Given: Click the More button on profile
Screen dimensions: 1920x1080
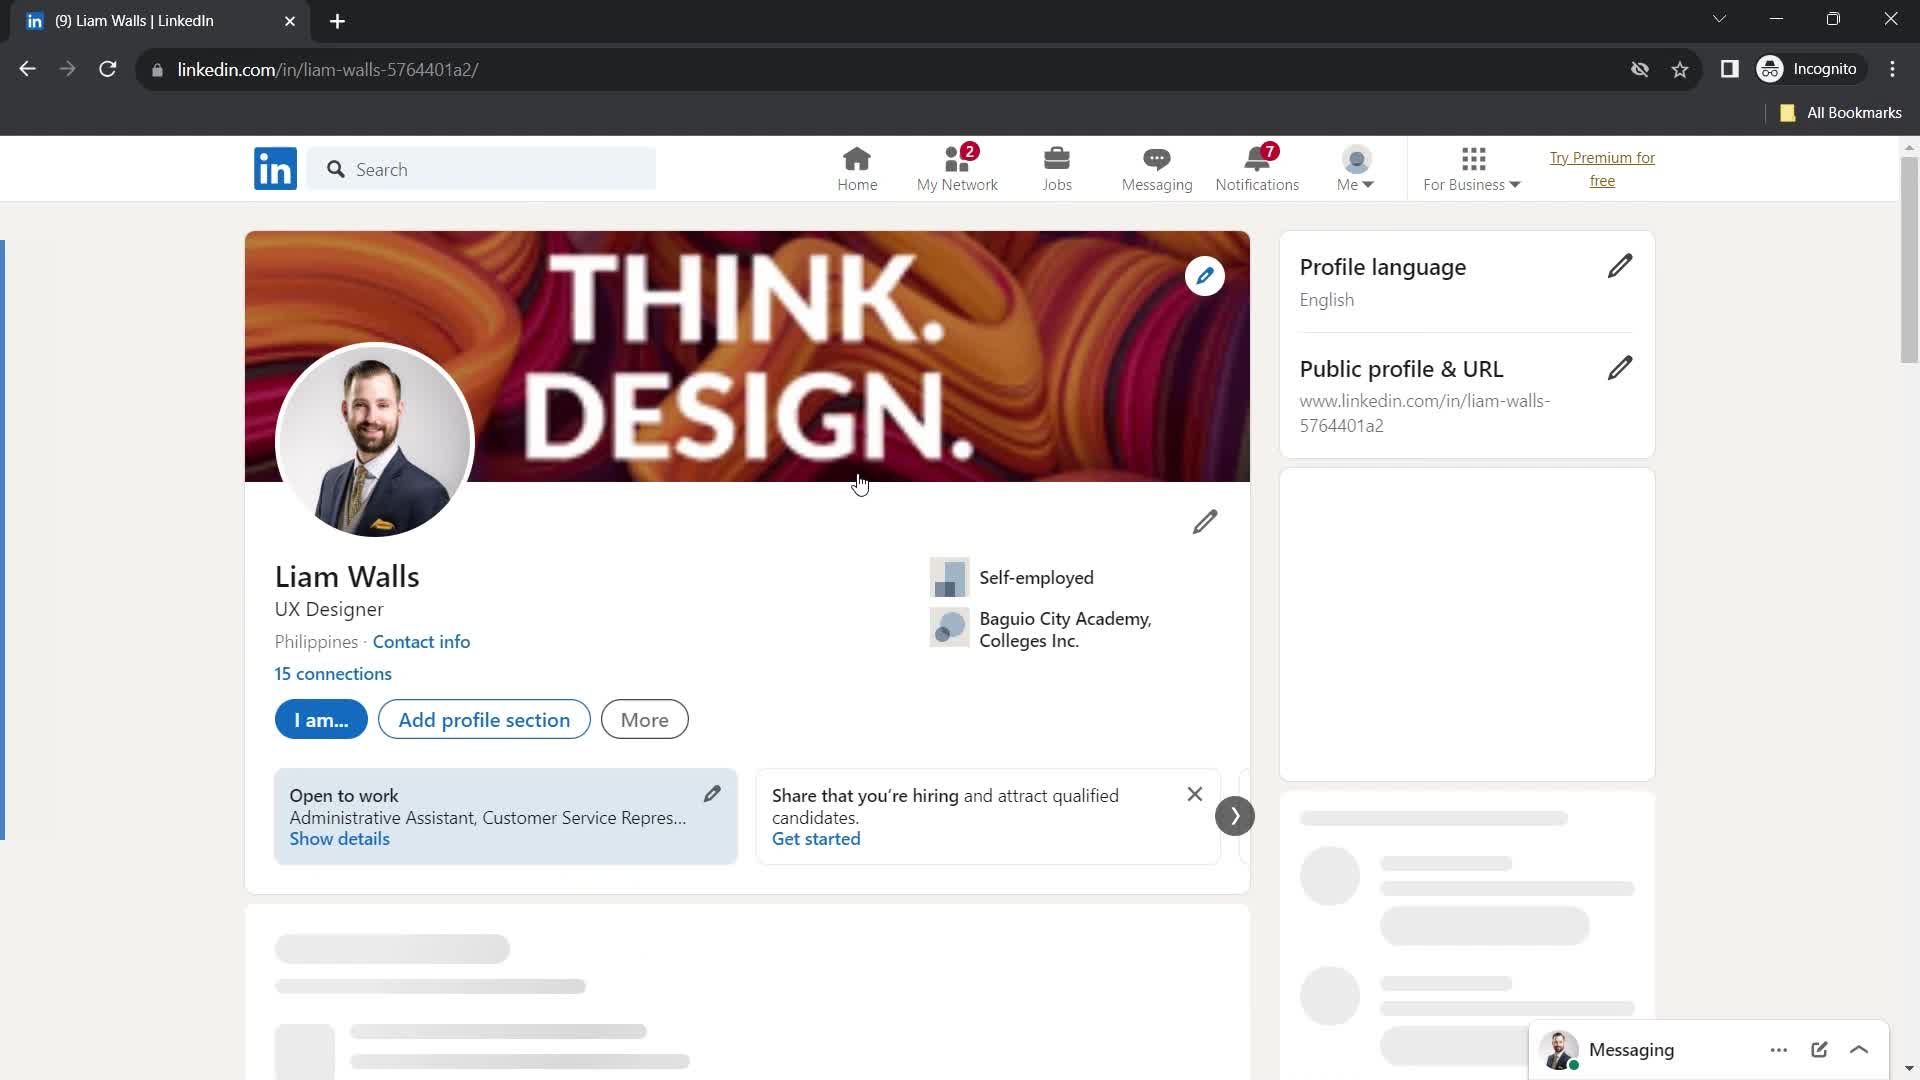Looking at the screenshot, I should click(646, 720).
